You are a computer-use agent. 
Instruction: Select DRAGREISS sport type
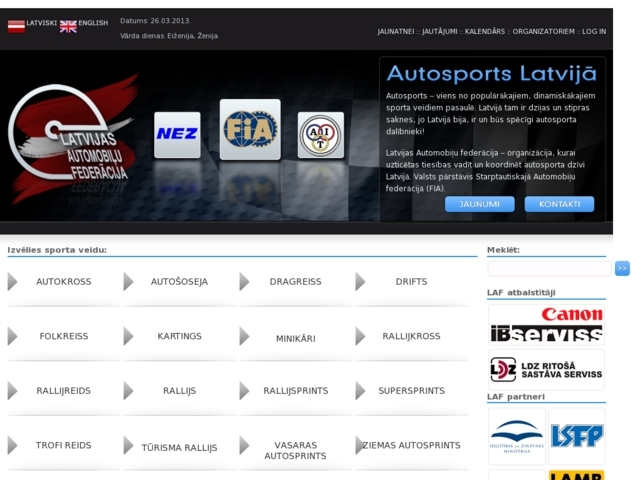pyautogui.click(x=296, y=282)
